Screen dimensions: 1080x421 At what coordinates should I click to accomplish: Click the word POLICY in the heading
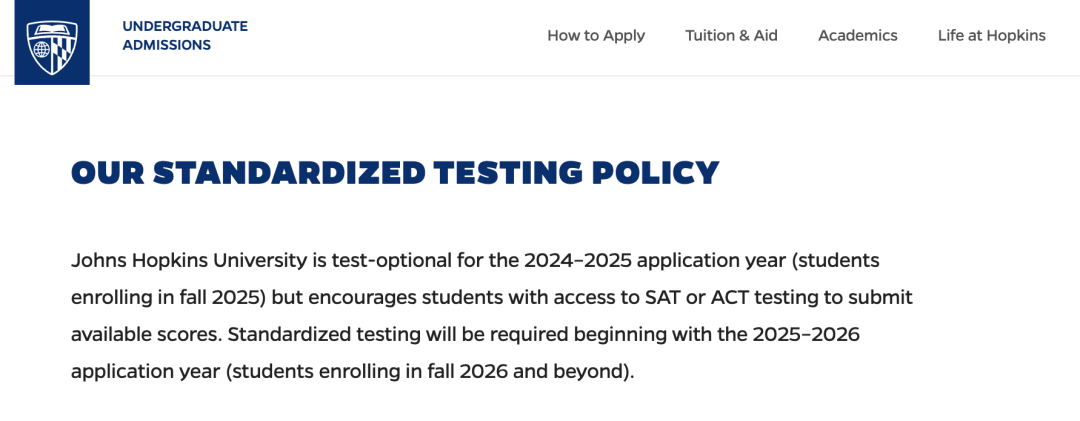point(656,172)
